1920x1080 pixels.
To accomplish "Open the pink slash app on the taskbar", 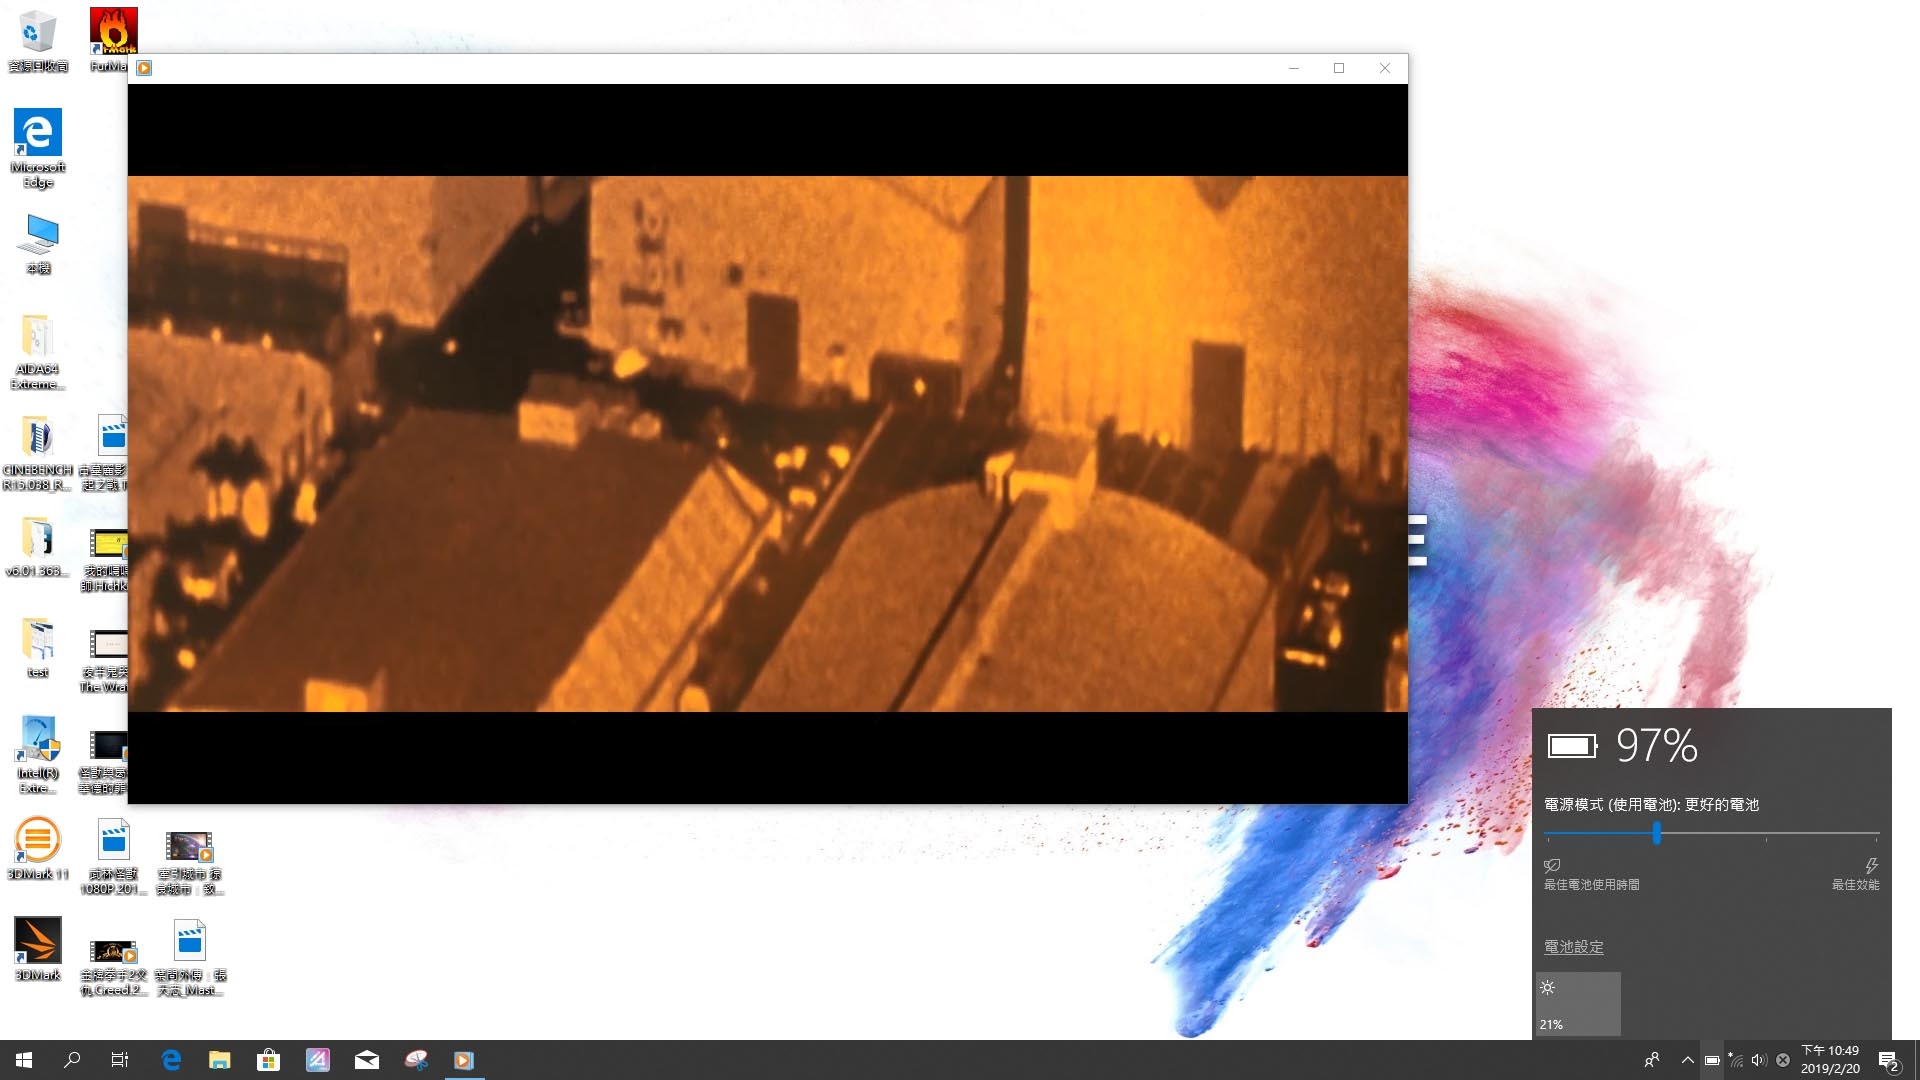I will [x=317, y=1060].
